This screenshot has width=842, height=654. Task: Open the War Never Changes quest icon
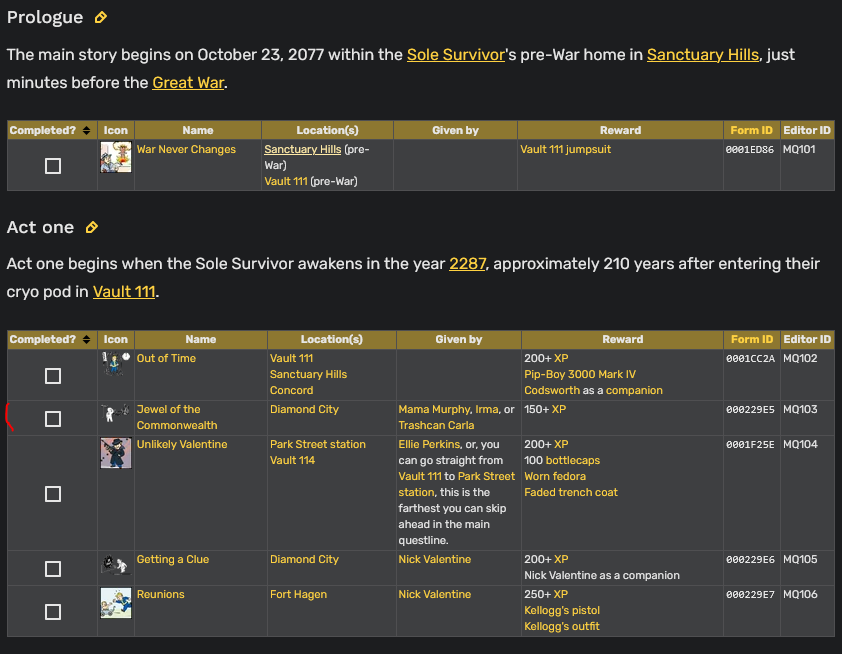click(x=116, y=158)
